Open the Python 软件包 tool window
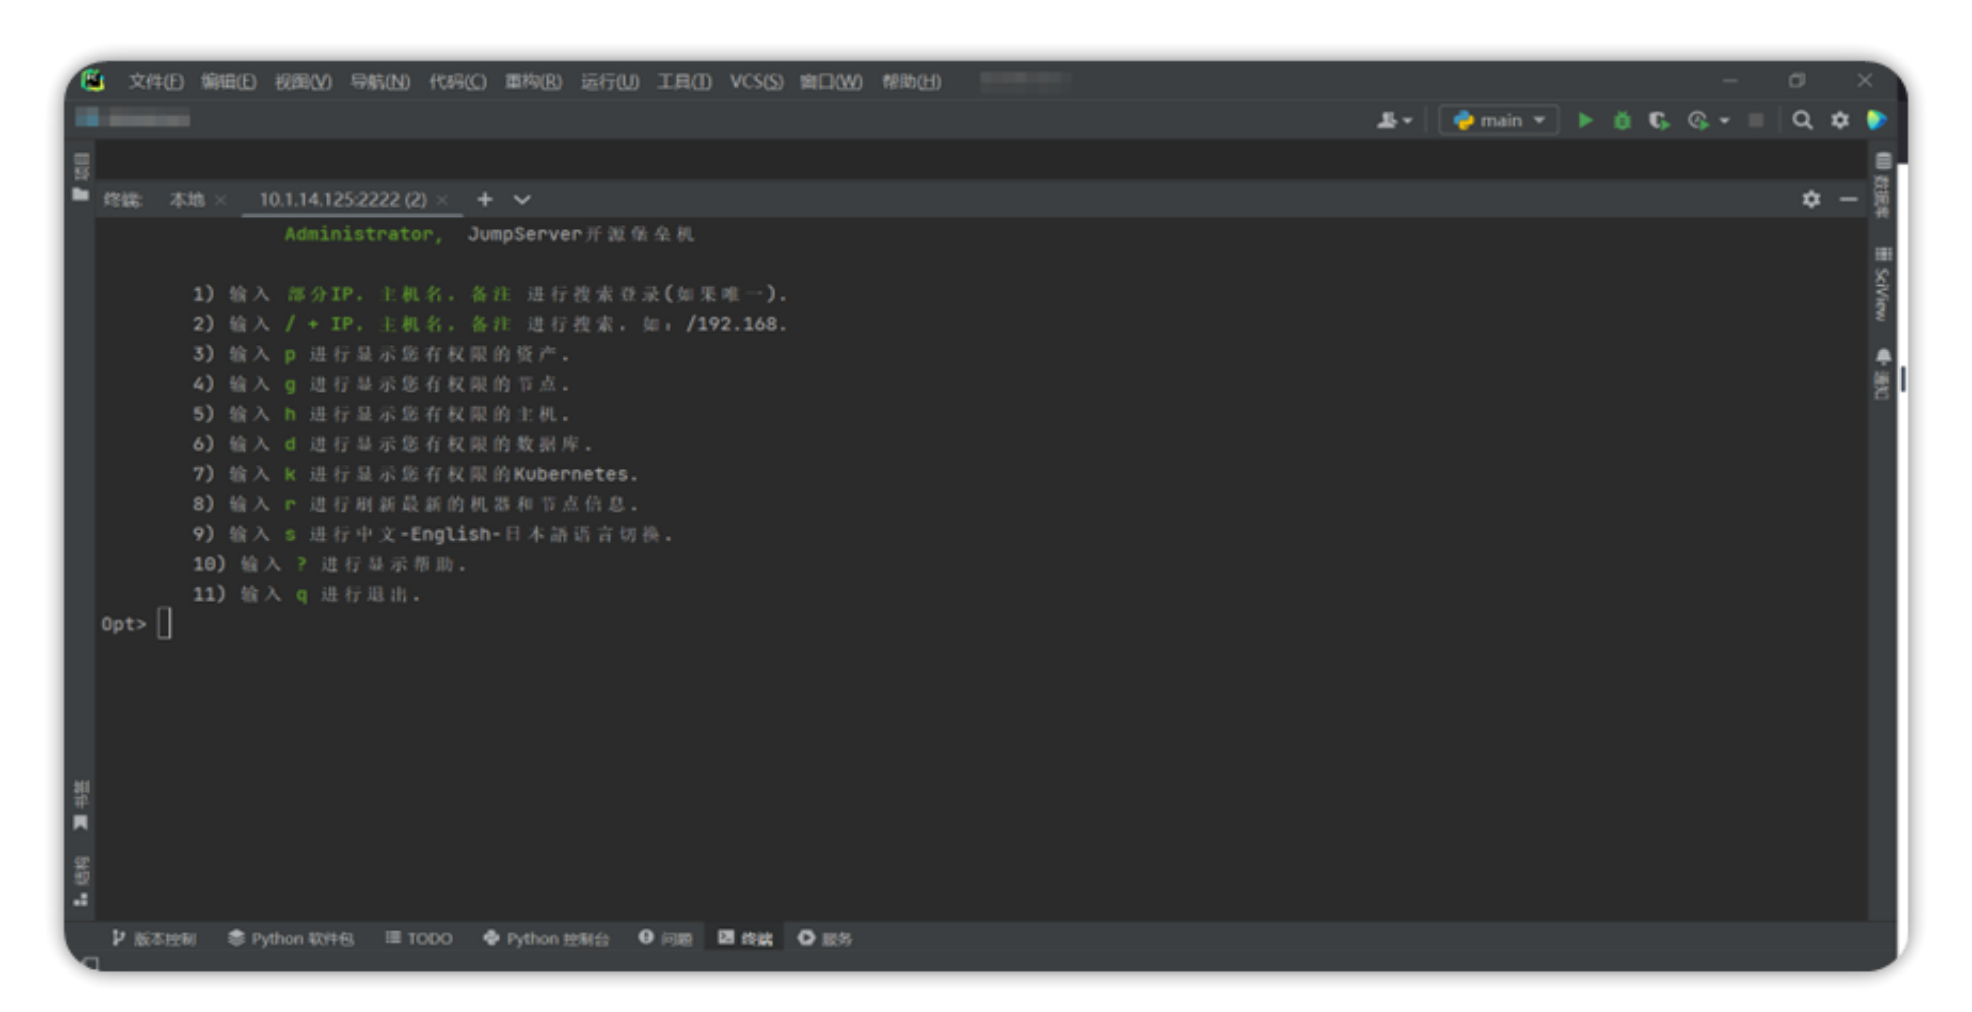The height and width of the screenshot is (1012, 1972). [x=291, y=938]
